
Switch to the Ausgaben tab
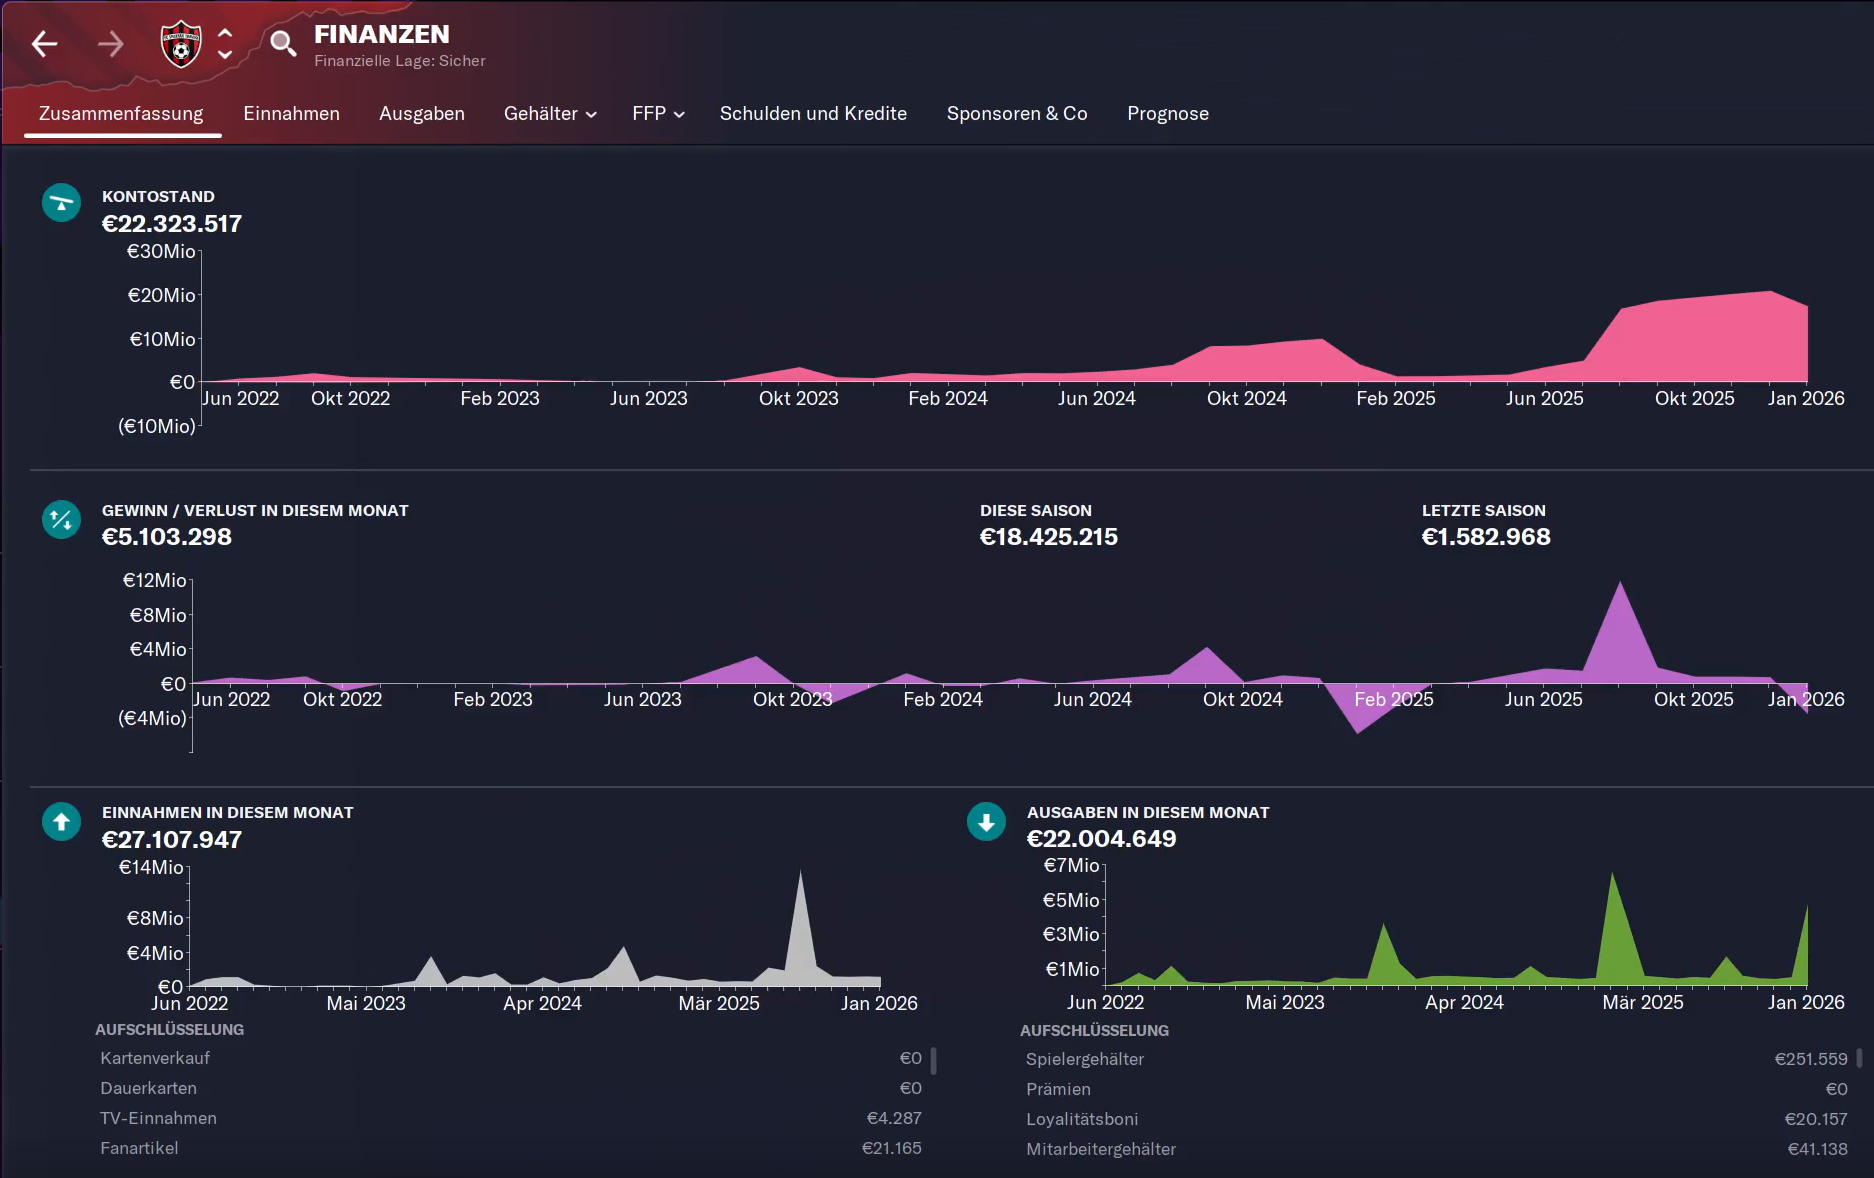(421, 114)
